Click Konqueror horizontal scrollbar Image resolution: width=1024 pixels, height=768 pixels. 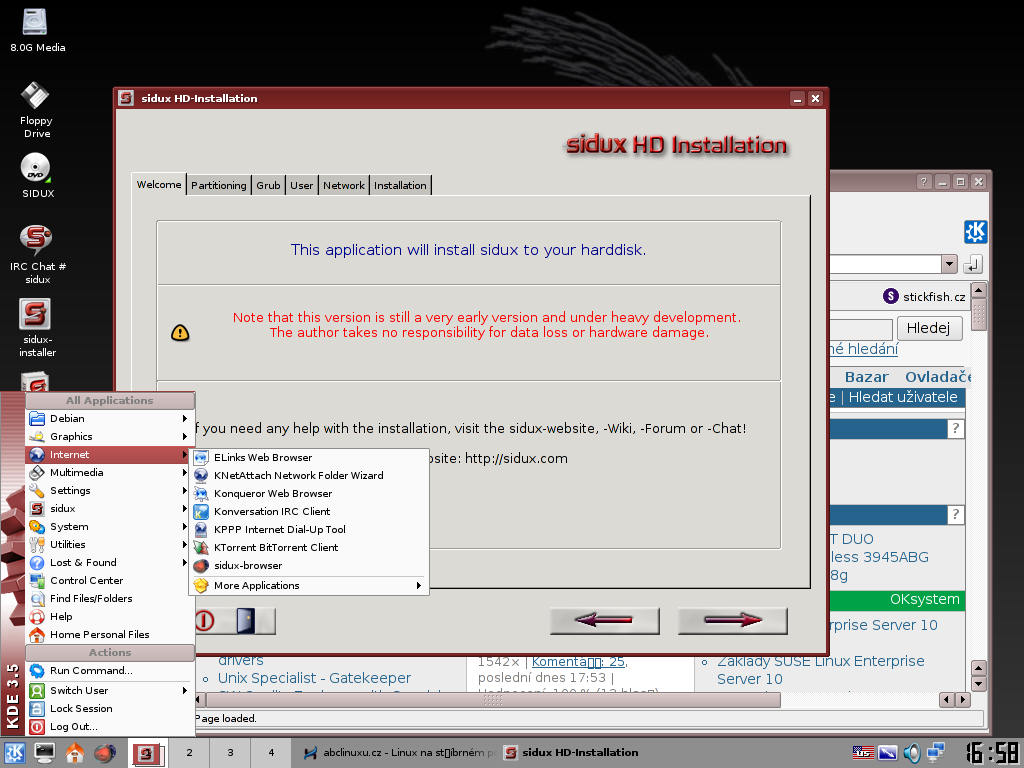pyautogui.click(x=493, y=700)
